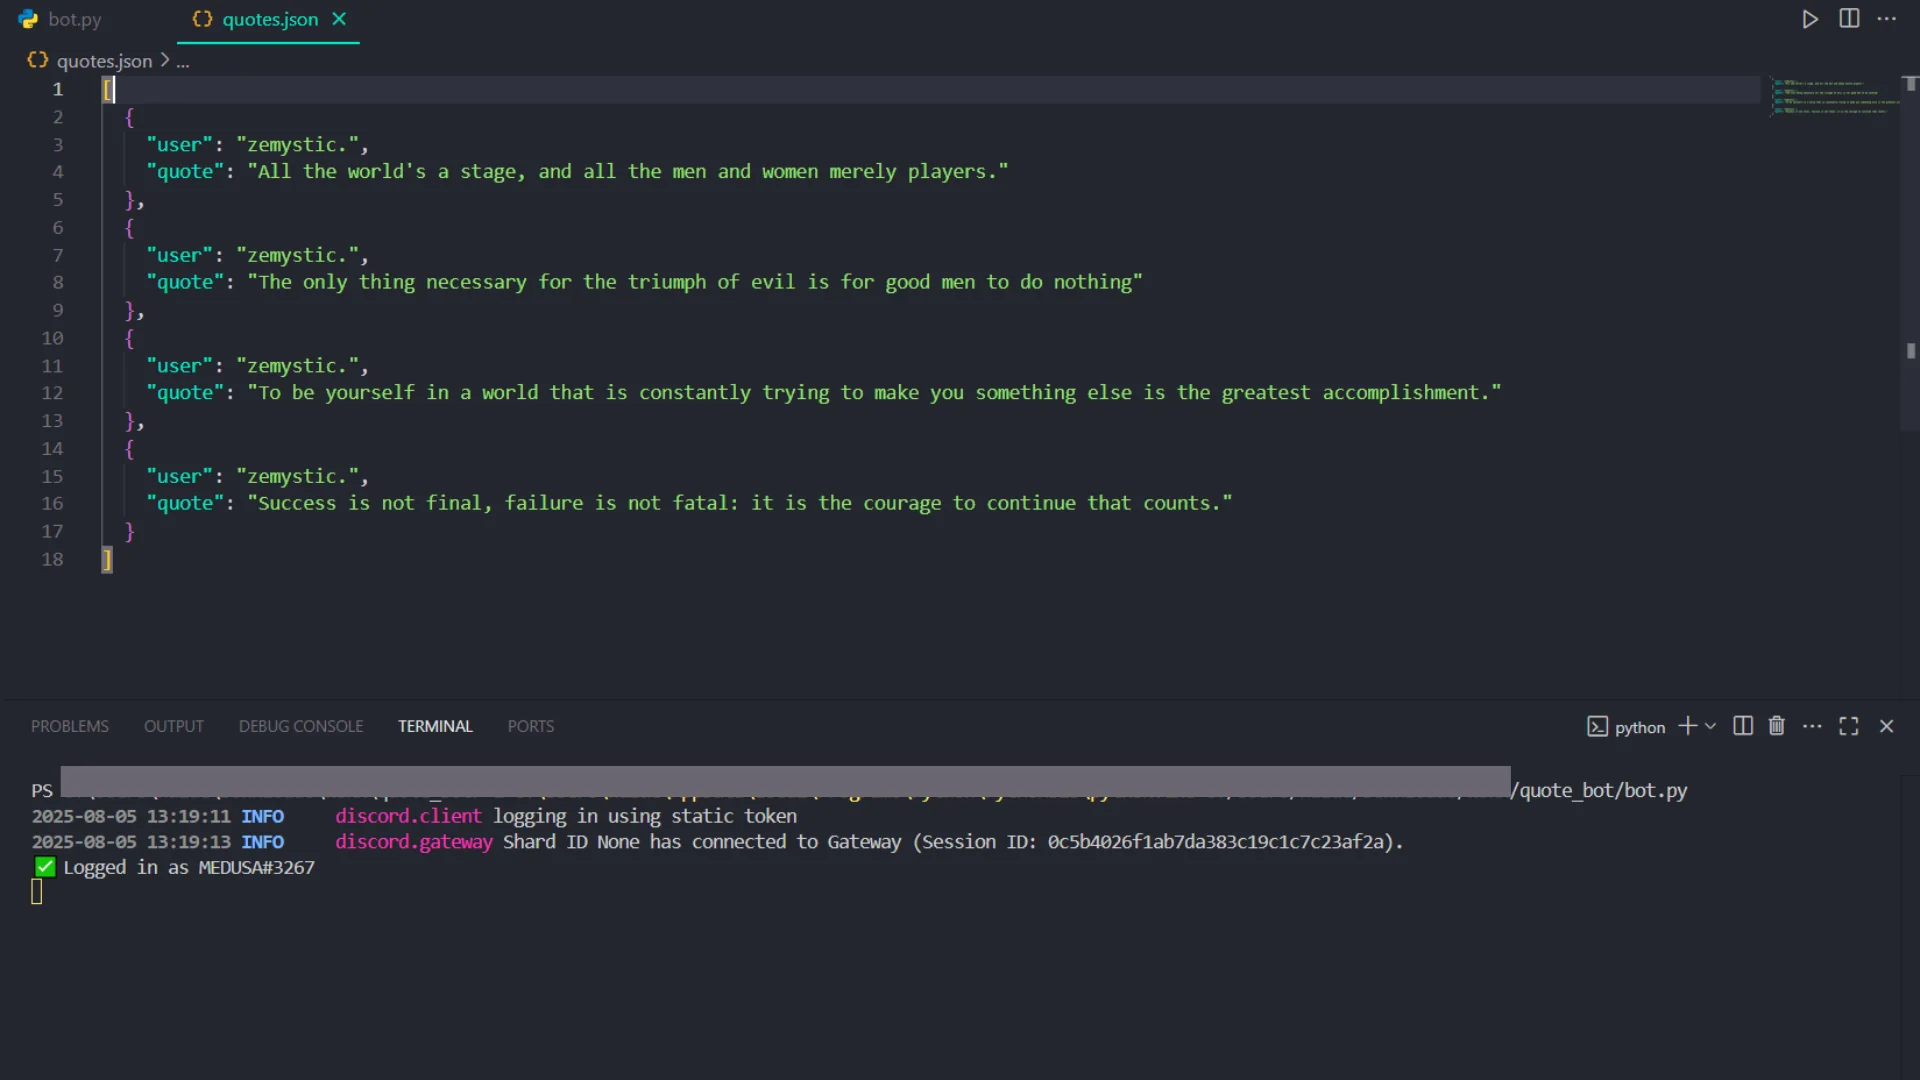Split the terminal pane
The width and height of the screenshot is (1920, 1080).
click(1743, 726)
